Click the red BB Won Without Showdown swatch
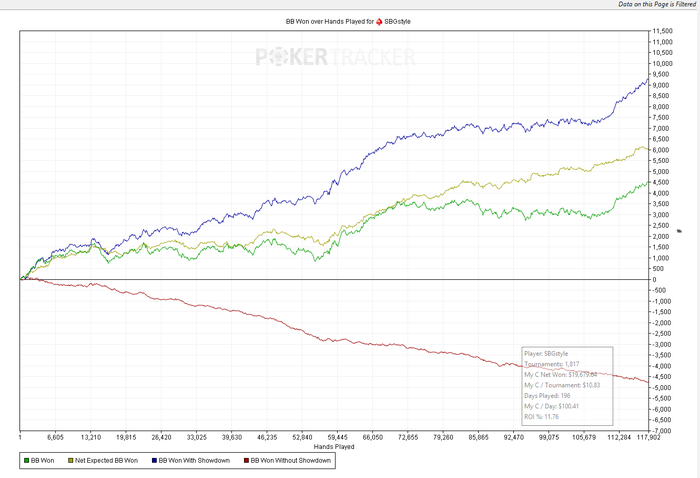 coord(246,460)
